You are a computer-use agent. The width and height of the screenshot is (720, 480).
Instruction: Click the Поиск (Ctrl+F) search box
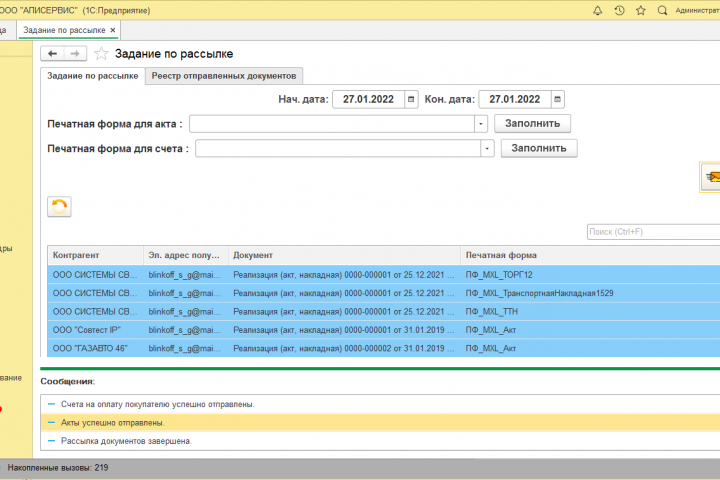click(653, 232)
